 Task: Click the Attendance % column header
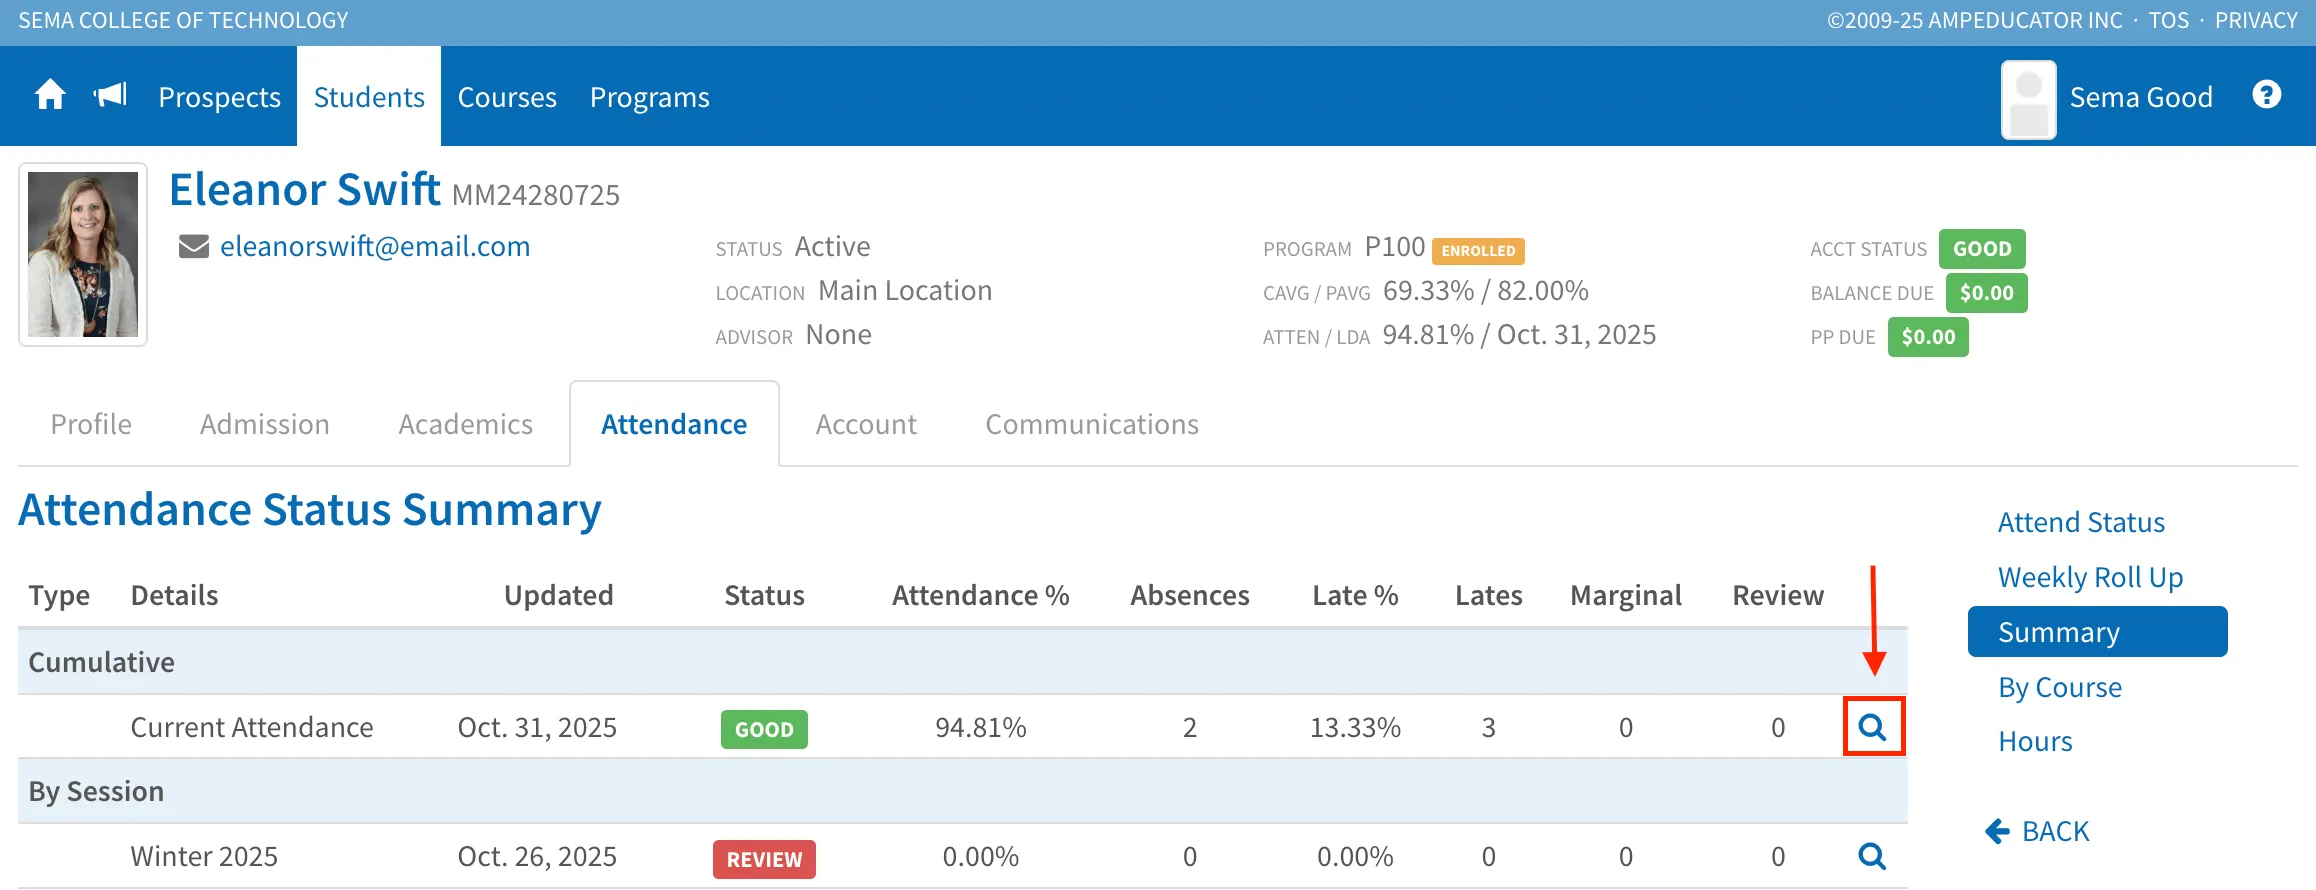pos(980,595)
